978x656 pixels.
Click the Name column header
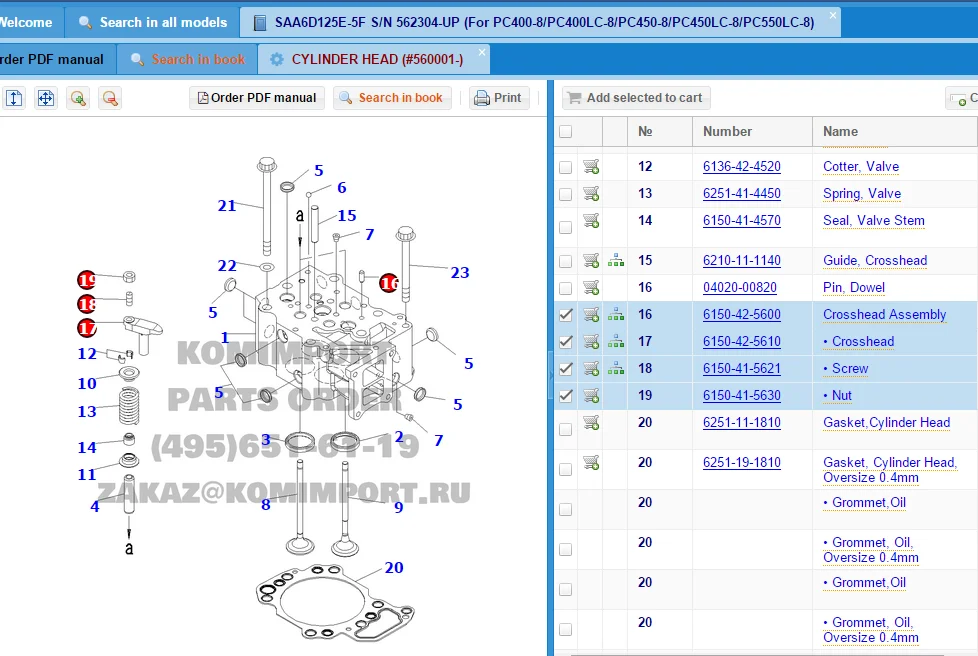pyautogui.click(x=840, y=132)
